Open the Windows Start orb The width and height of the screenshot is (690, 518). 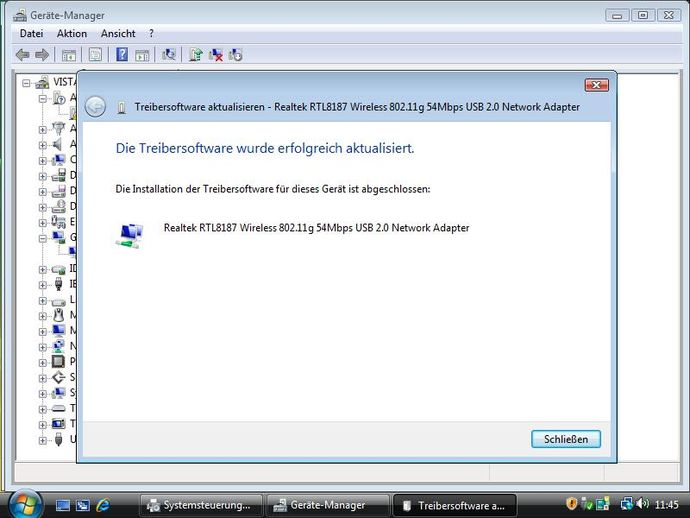point(25,504)
